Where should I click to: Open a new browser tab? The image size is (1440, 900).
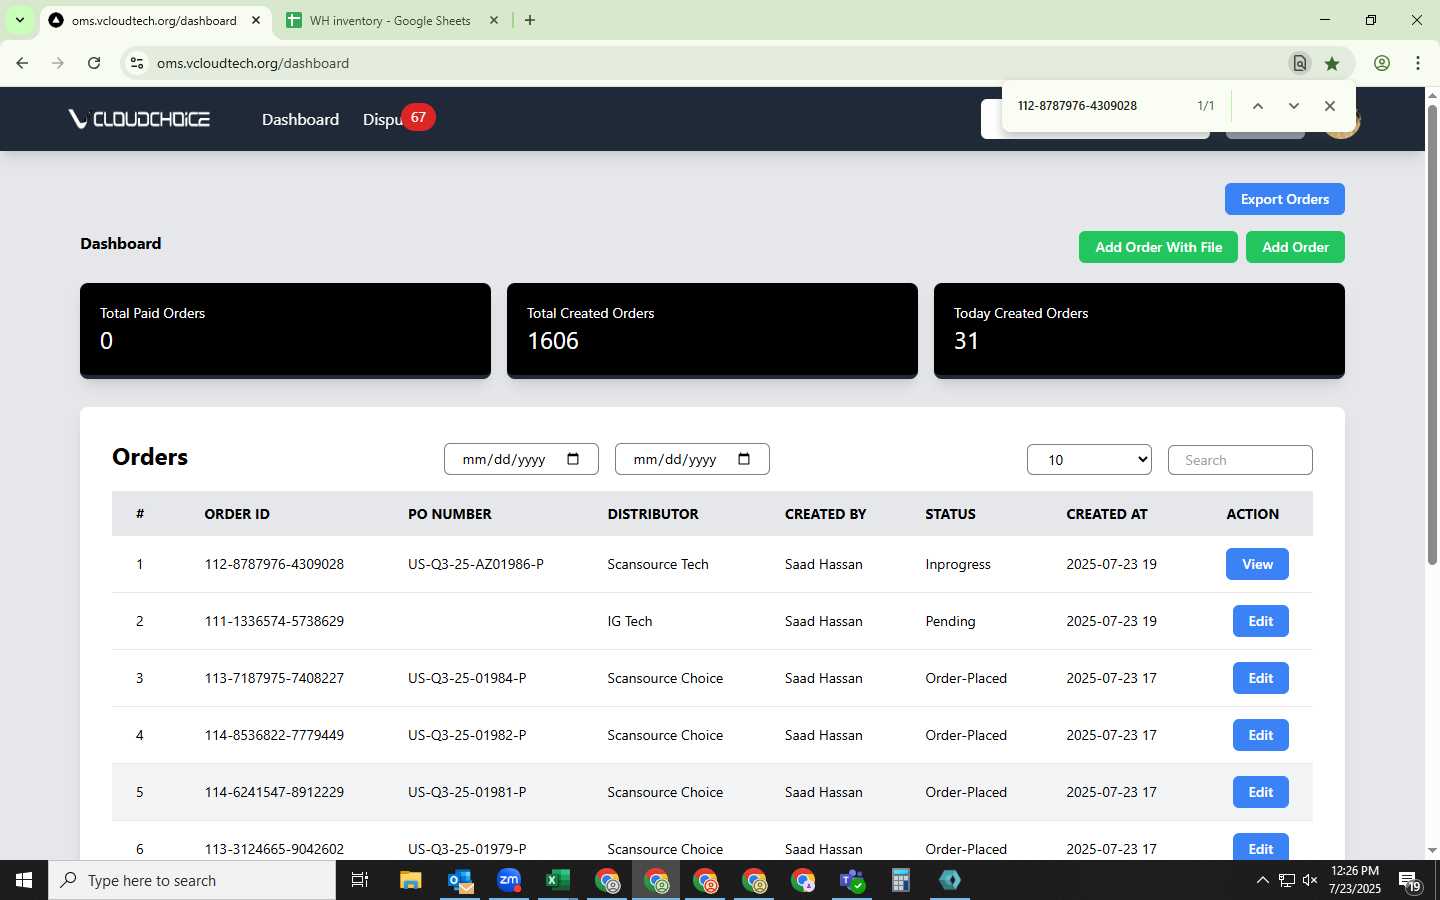530,20
